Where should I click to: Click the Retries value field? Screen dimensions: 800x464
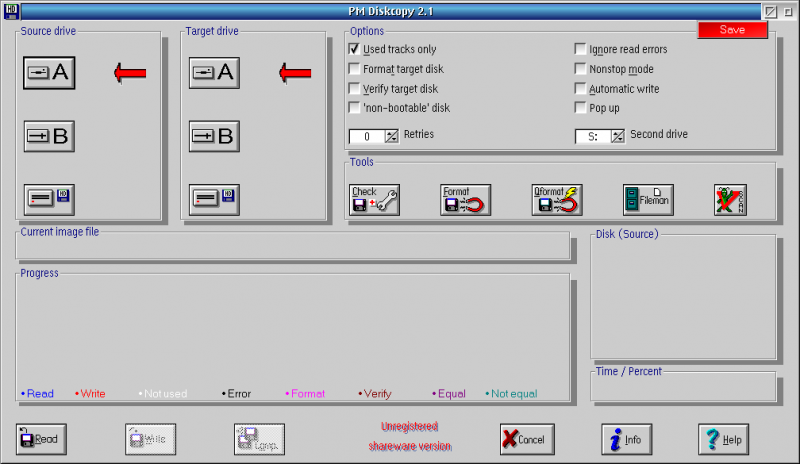367,136
